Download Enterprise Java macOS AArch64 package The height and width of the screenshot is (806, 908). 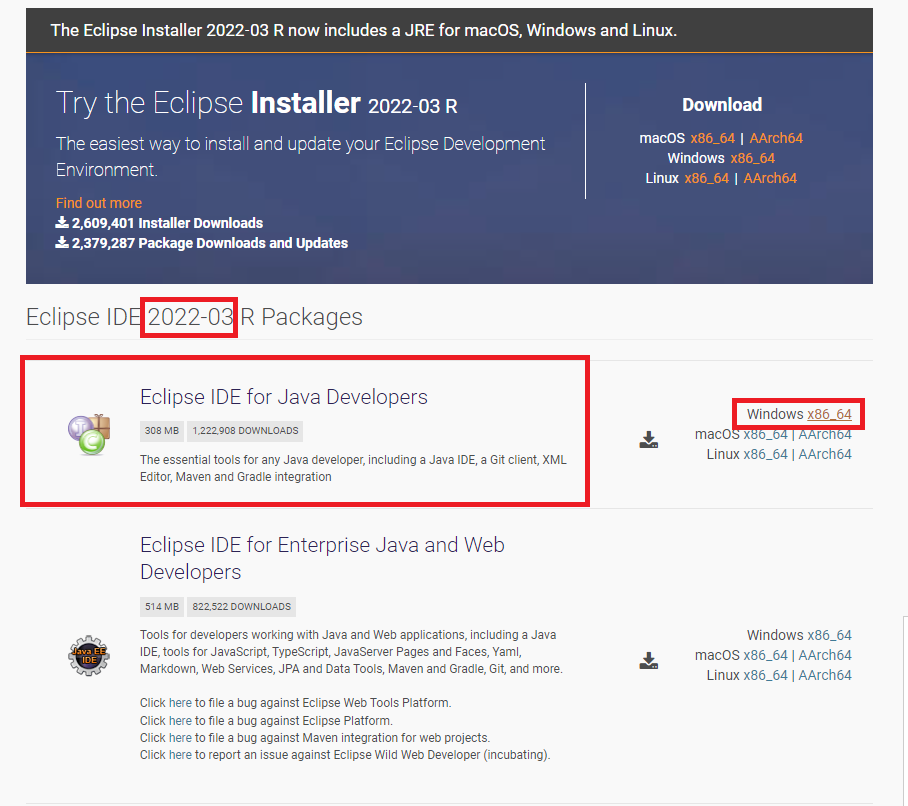pyautogui.click(x=825, y=655)
